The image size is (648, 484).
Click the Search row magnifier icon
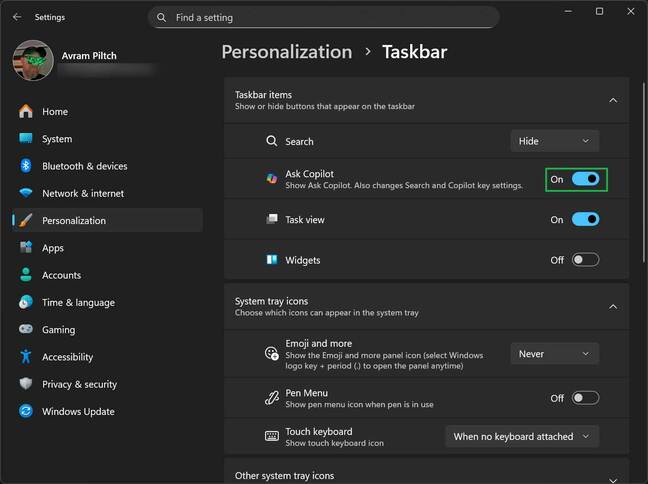click(x=272, y=141)
